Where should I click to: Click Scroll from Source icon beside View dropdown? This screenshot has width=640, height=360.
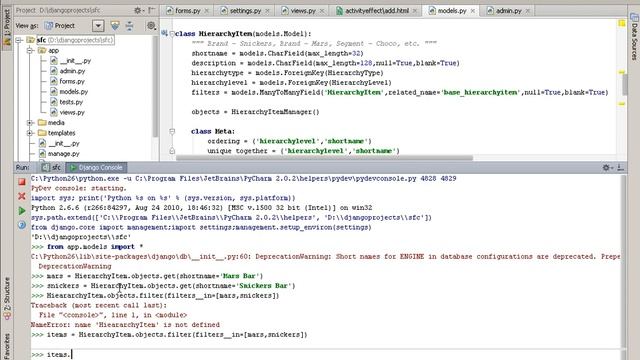(x=115, y=26)
